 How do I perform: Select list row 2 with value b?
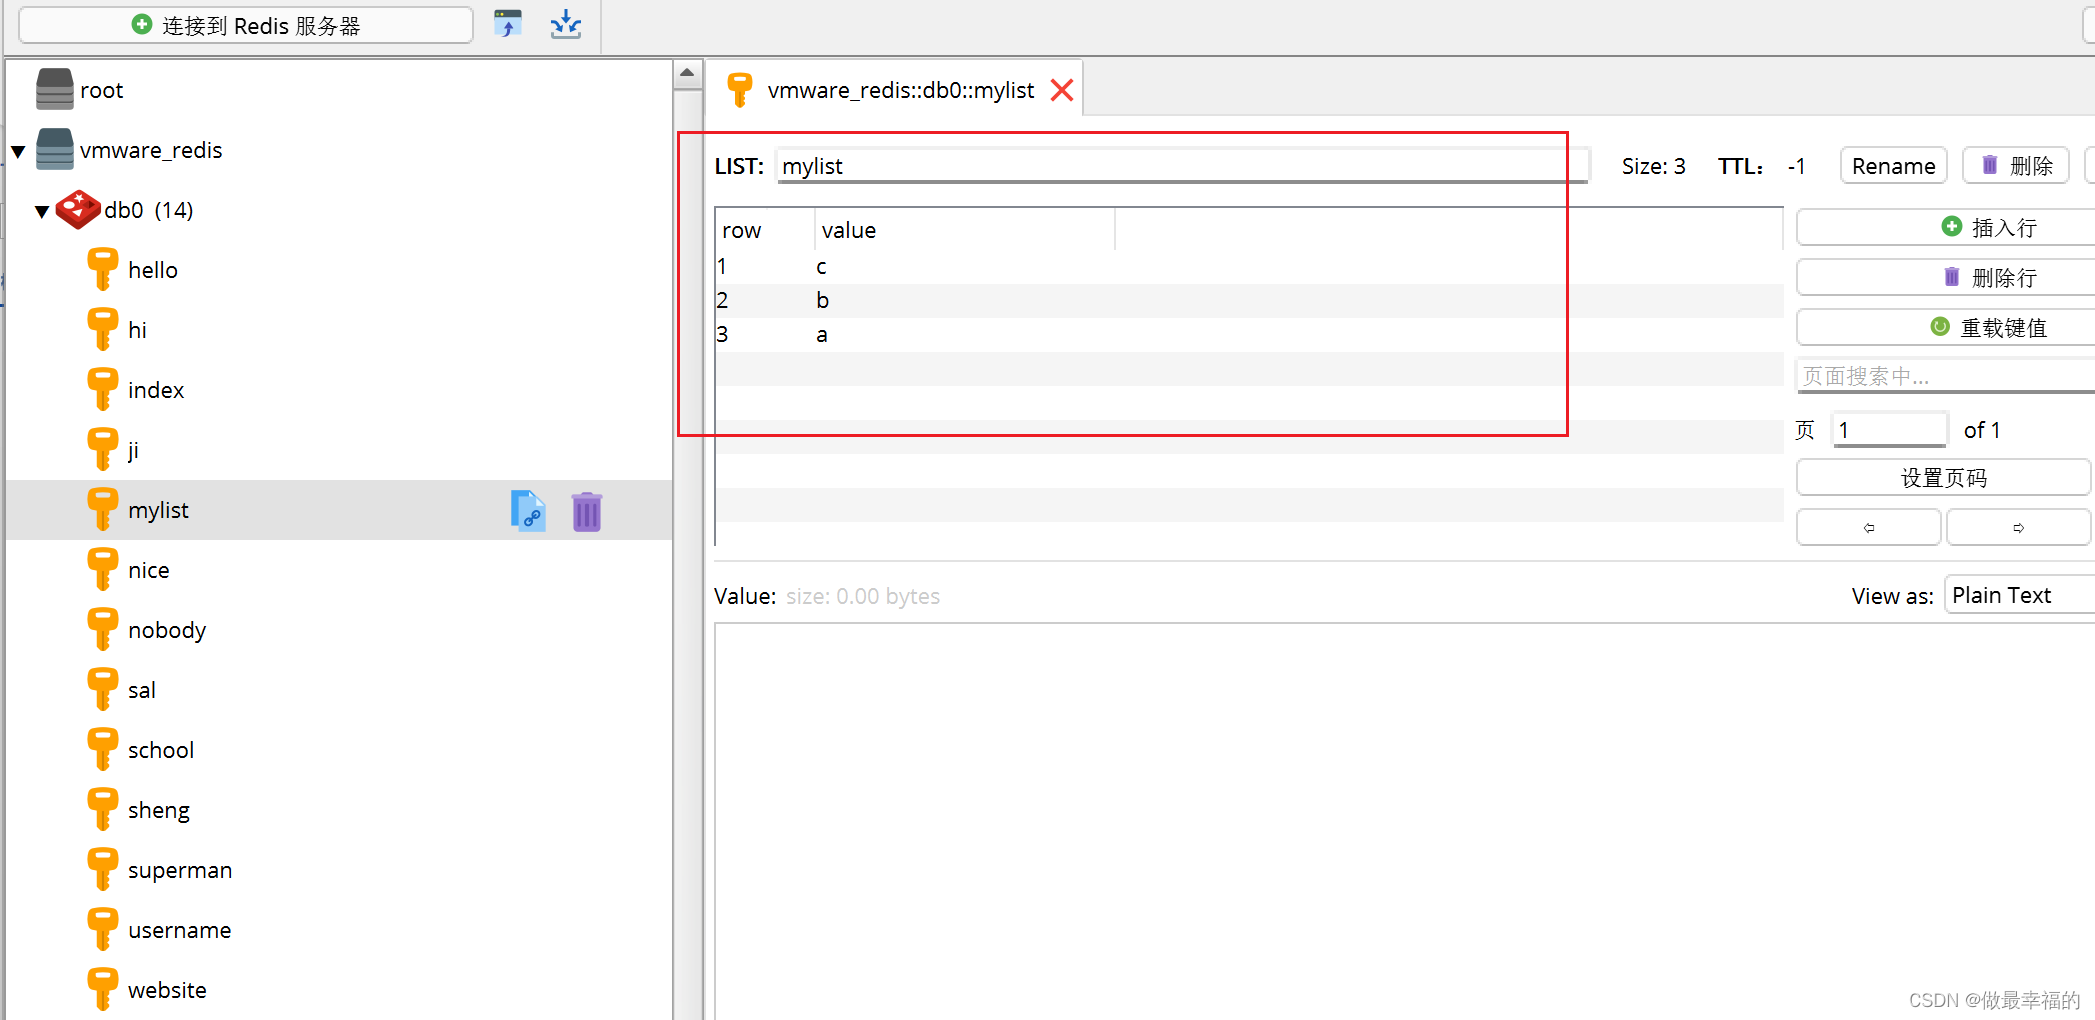tap(1249, 301)
